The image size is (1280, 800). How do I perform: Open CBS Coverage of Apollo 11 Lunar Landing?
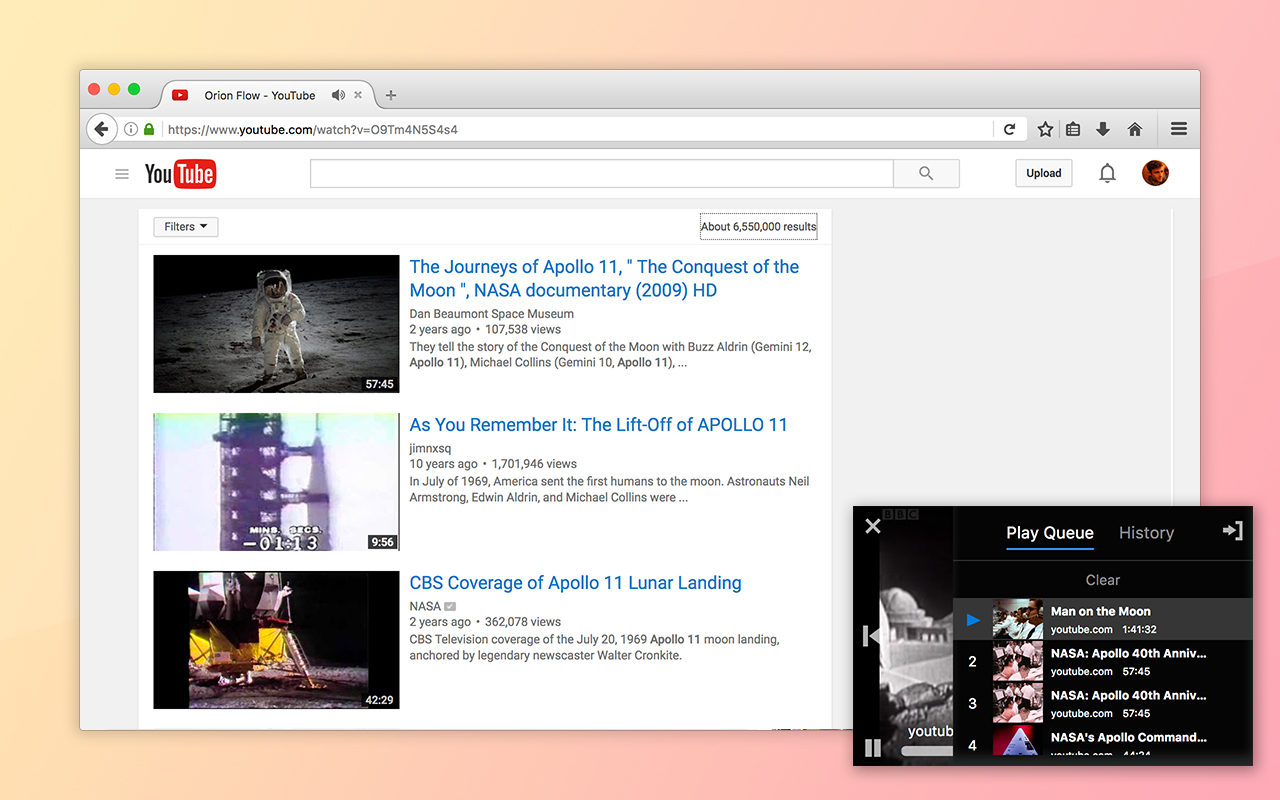coord(575,583)
